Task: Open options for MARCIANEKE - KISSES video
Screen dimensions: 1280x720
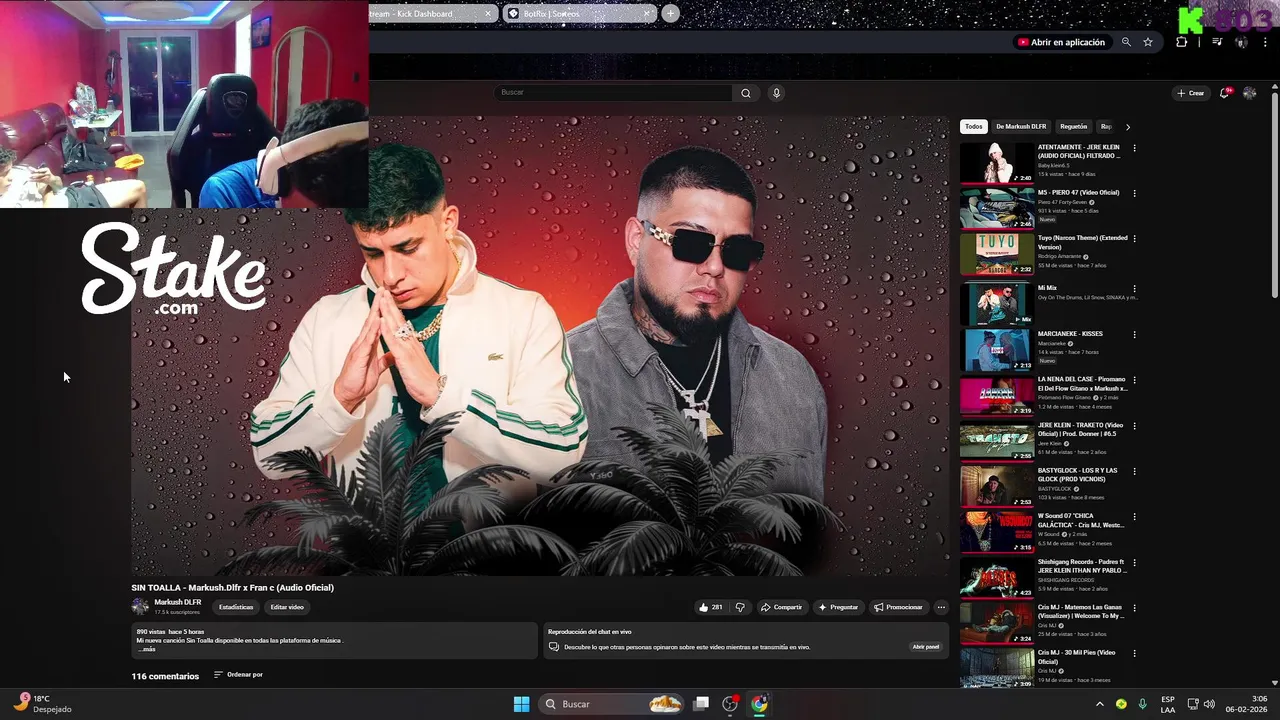Action: [x=1134, y=334]
